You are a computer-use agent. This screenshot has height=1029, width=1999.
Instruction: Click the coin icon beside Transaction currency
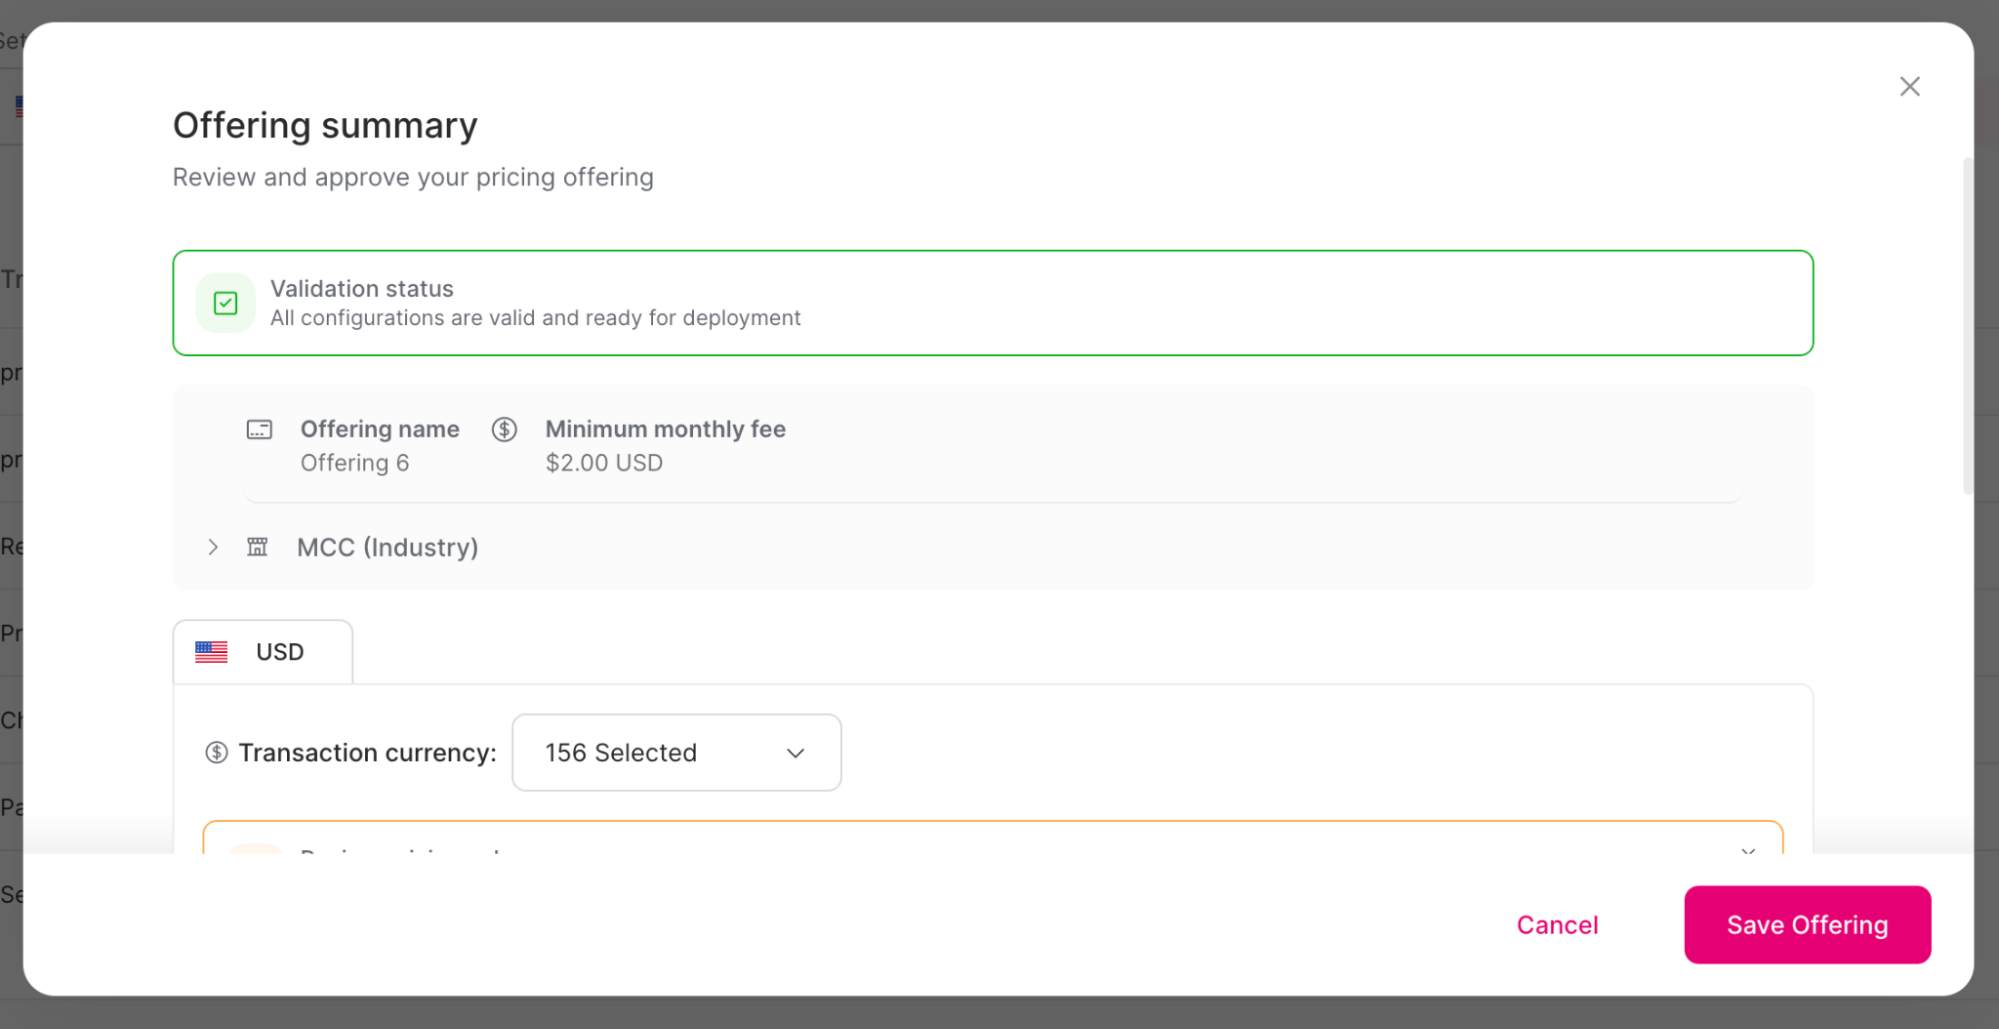[x=217, y=752]
